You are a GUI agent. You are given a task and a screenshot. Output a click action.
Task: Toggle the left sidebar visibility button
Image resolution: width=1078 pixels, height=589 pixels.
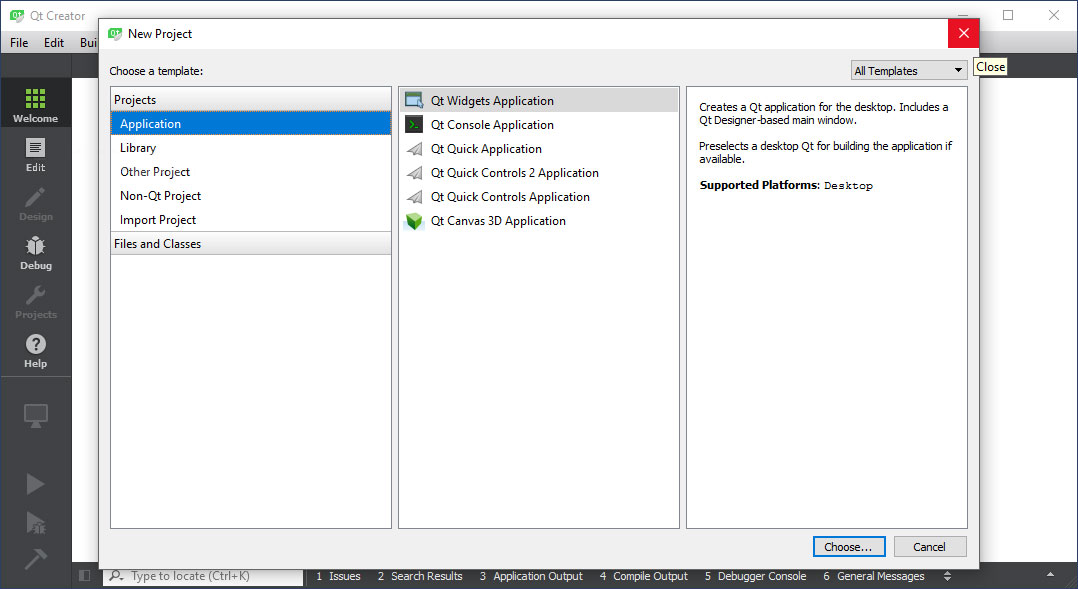pos(84,576)
